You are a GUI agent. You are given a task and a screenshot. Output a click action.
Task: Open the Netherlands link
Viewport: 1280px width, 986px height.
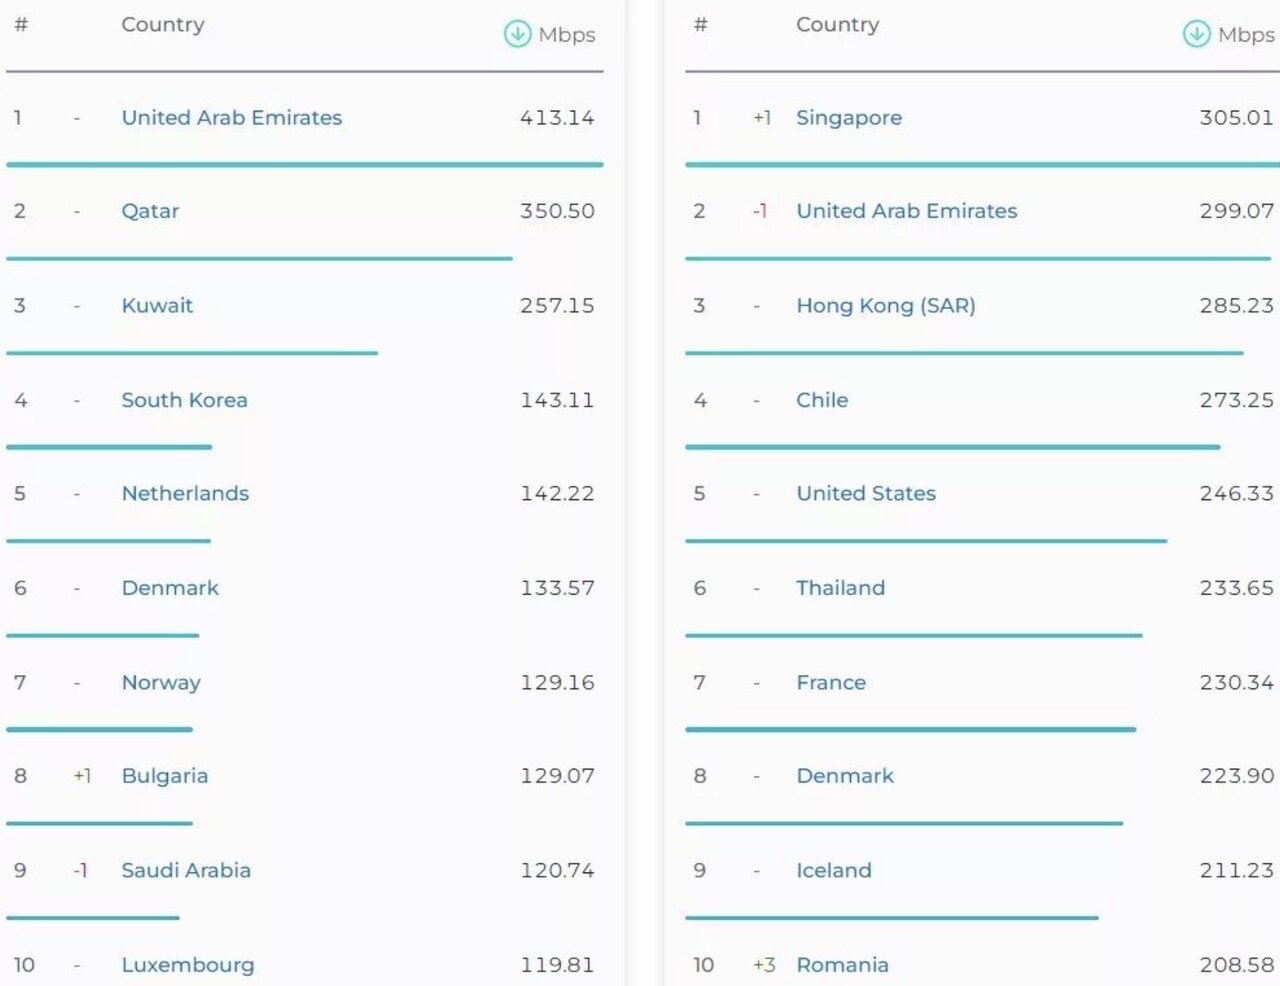[185, 493]
